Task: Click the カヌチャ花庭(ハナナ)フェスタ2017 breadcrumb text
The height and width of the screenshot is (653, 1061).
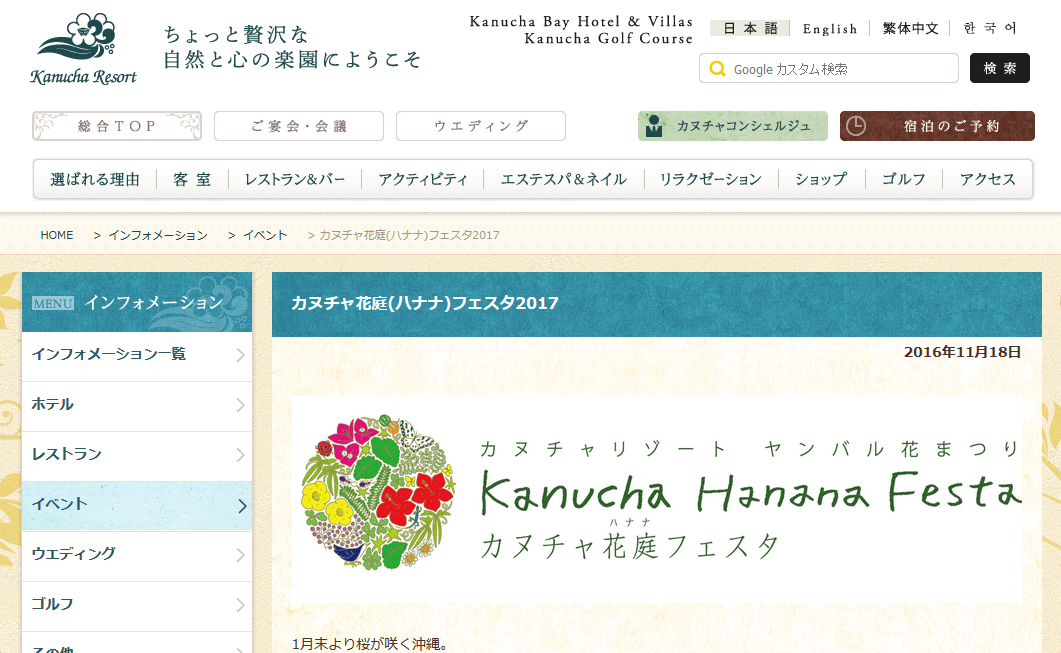Action: point(409,235)
